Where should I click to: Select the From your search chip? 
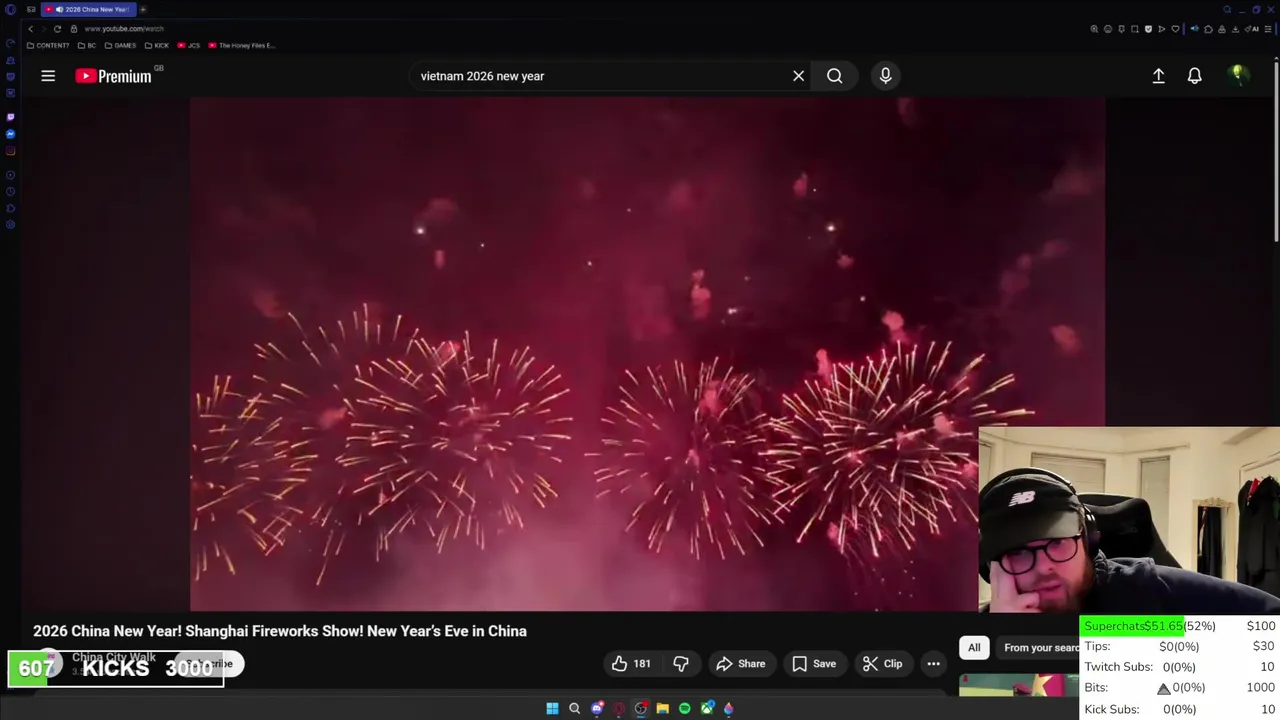(x=1040, y=648)
